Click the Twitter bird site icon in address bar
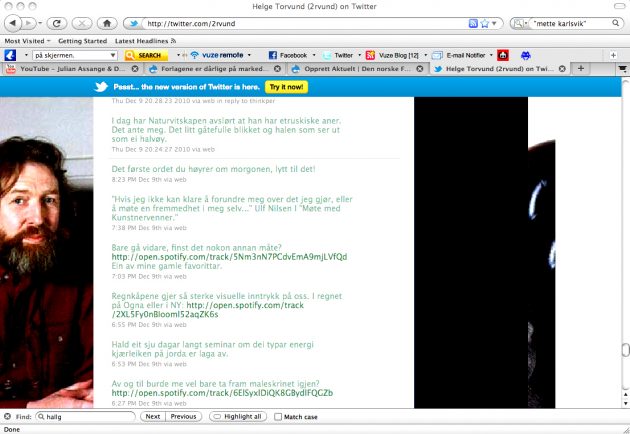The height and width of the screenshot is (434, 630). click(133, 24)
